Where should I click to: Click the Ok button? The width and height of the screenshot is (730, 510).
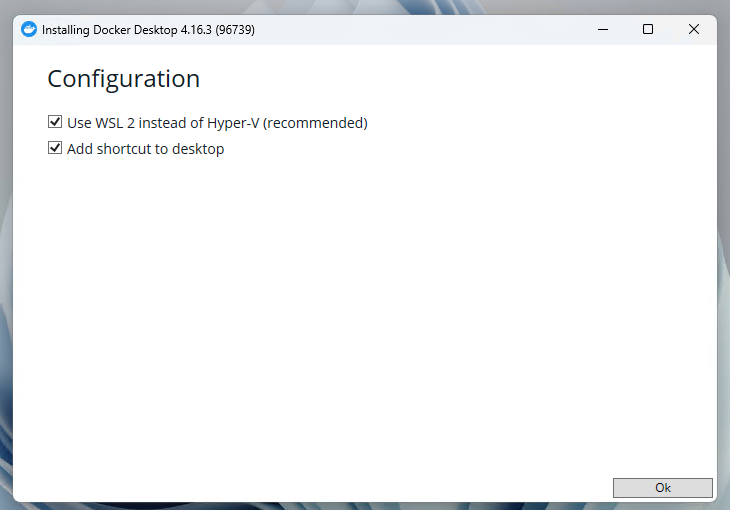coord(662,488)
